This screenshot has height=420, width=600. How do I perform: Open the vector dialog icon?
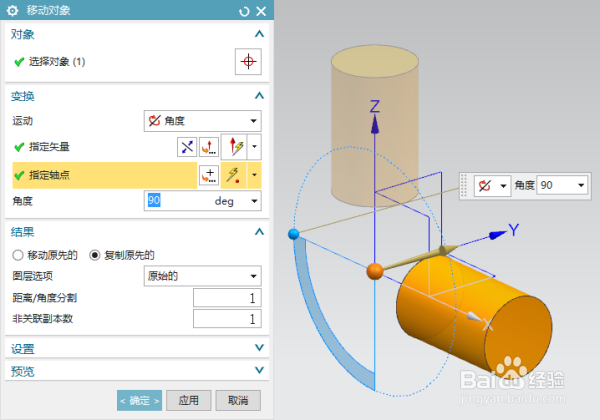[x=209, y=147]
